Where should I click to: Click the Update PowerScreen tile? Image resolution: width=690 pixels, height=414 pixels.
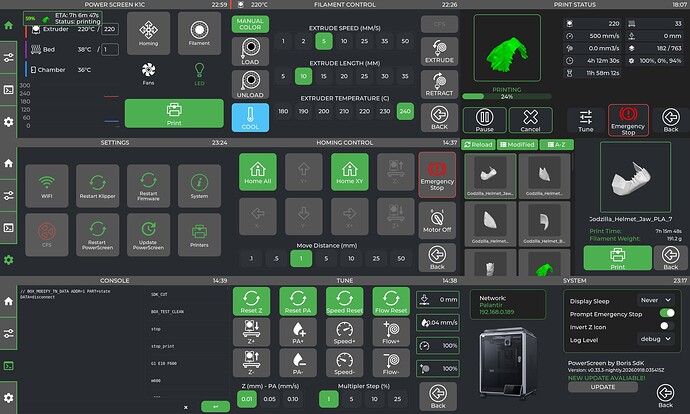(x=148, y=235)
